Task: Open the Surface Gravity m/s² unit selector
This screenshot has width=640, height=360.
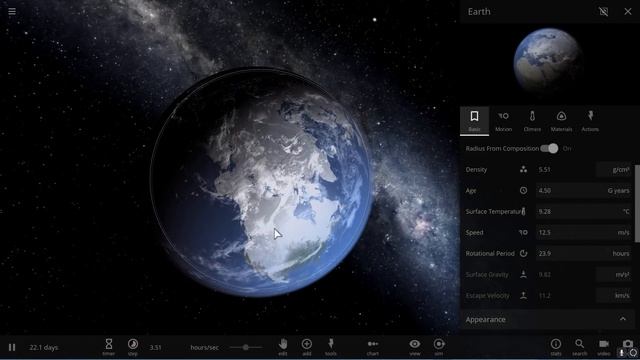Action: [x=614, y=274]
